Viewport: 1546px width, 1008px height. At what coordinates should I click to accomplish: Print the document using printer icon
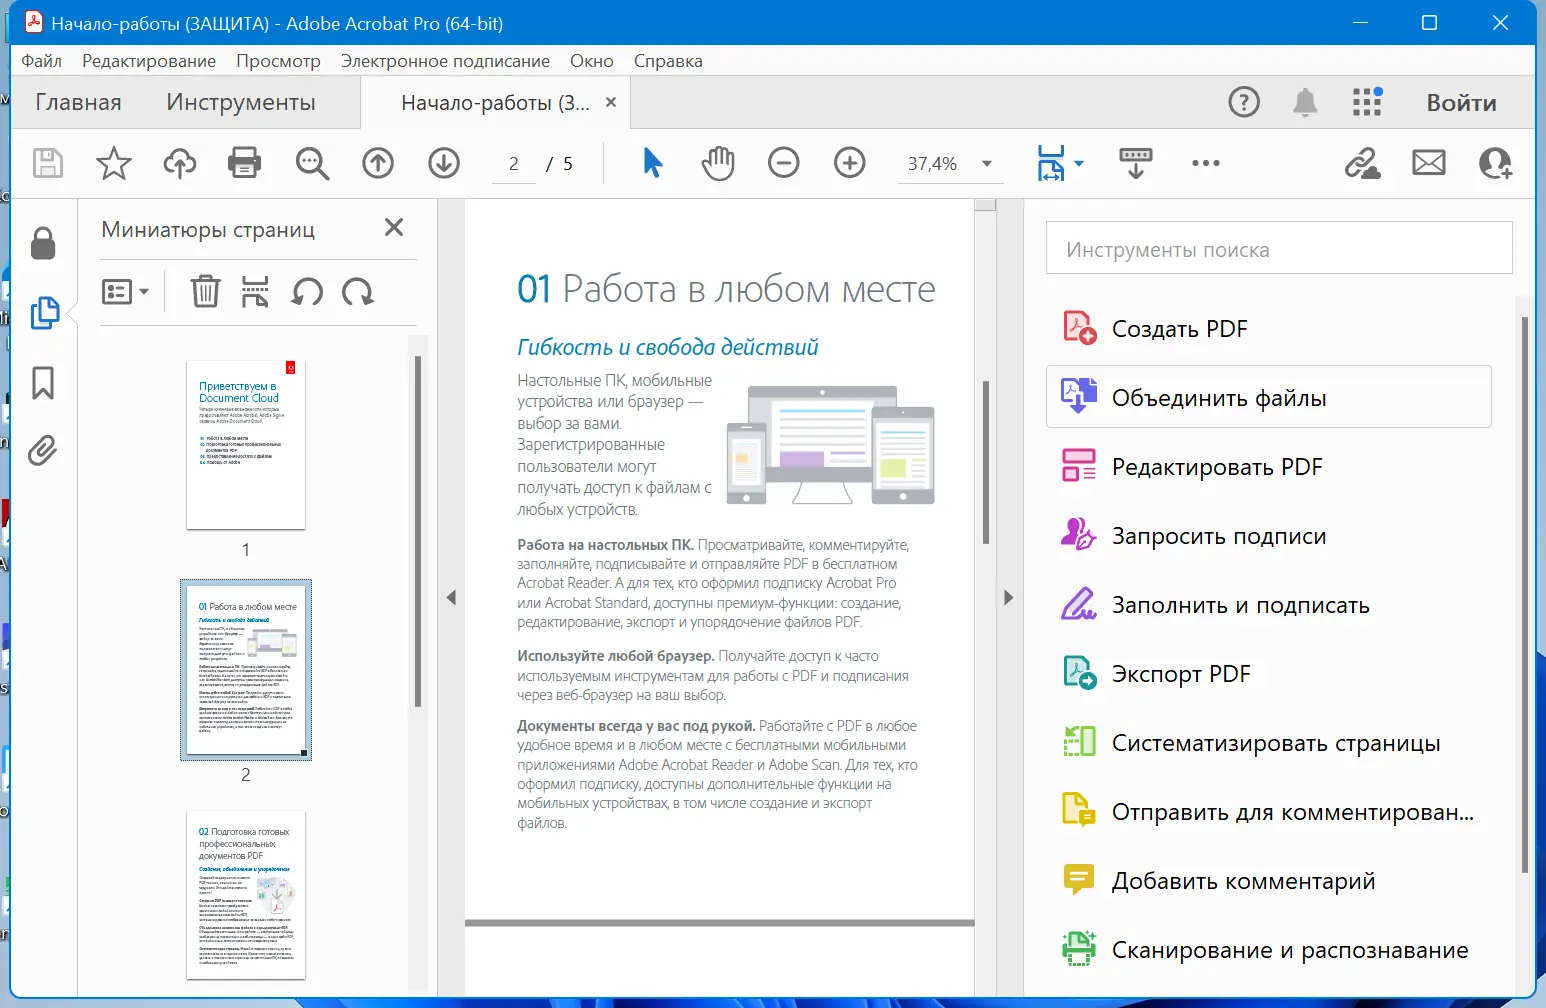pyautogui.click(x=245, y=163)
